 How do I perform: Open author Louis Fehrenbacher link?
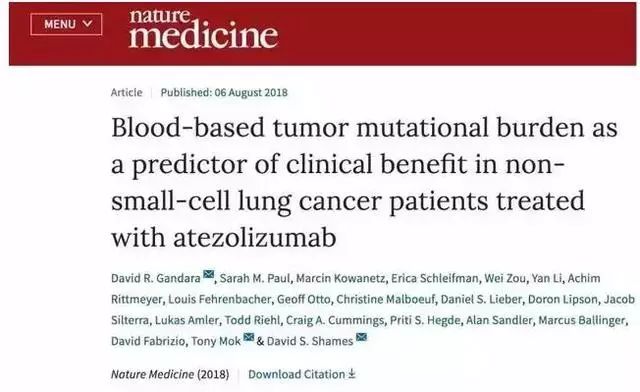tap(220, 299)
